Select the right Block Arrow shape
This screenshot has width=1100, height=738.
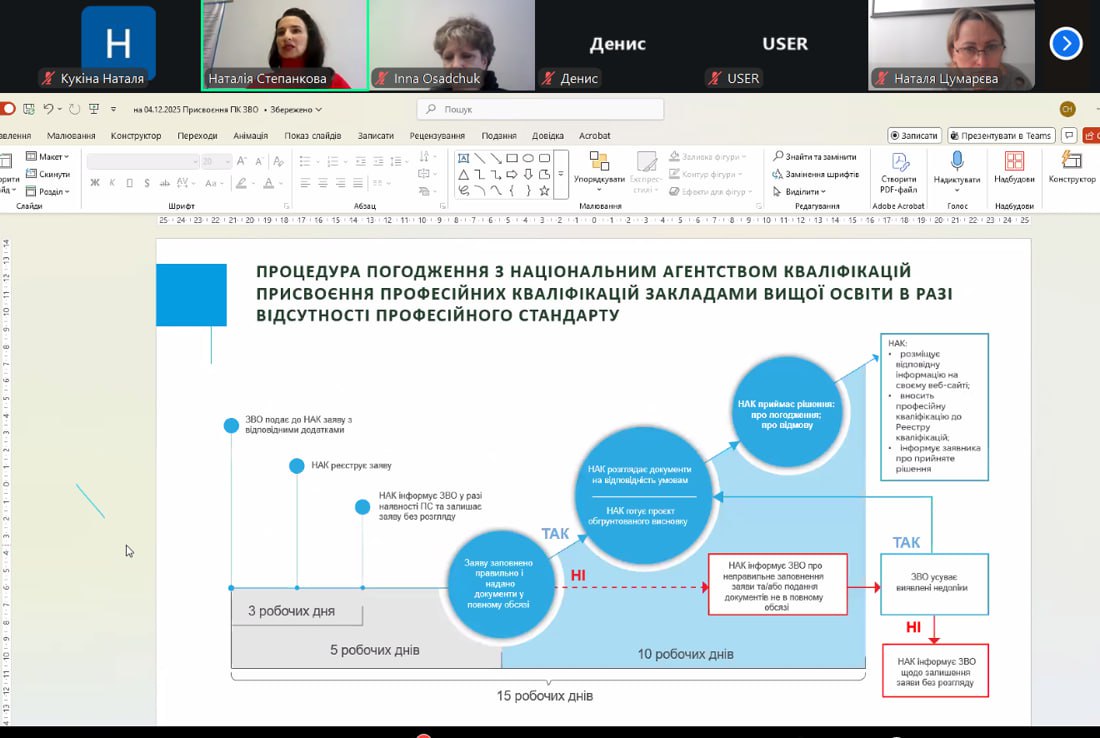coord(512,175)
